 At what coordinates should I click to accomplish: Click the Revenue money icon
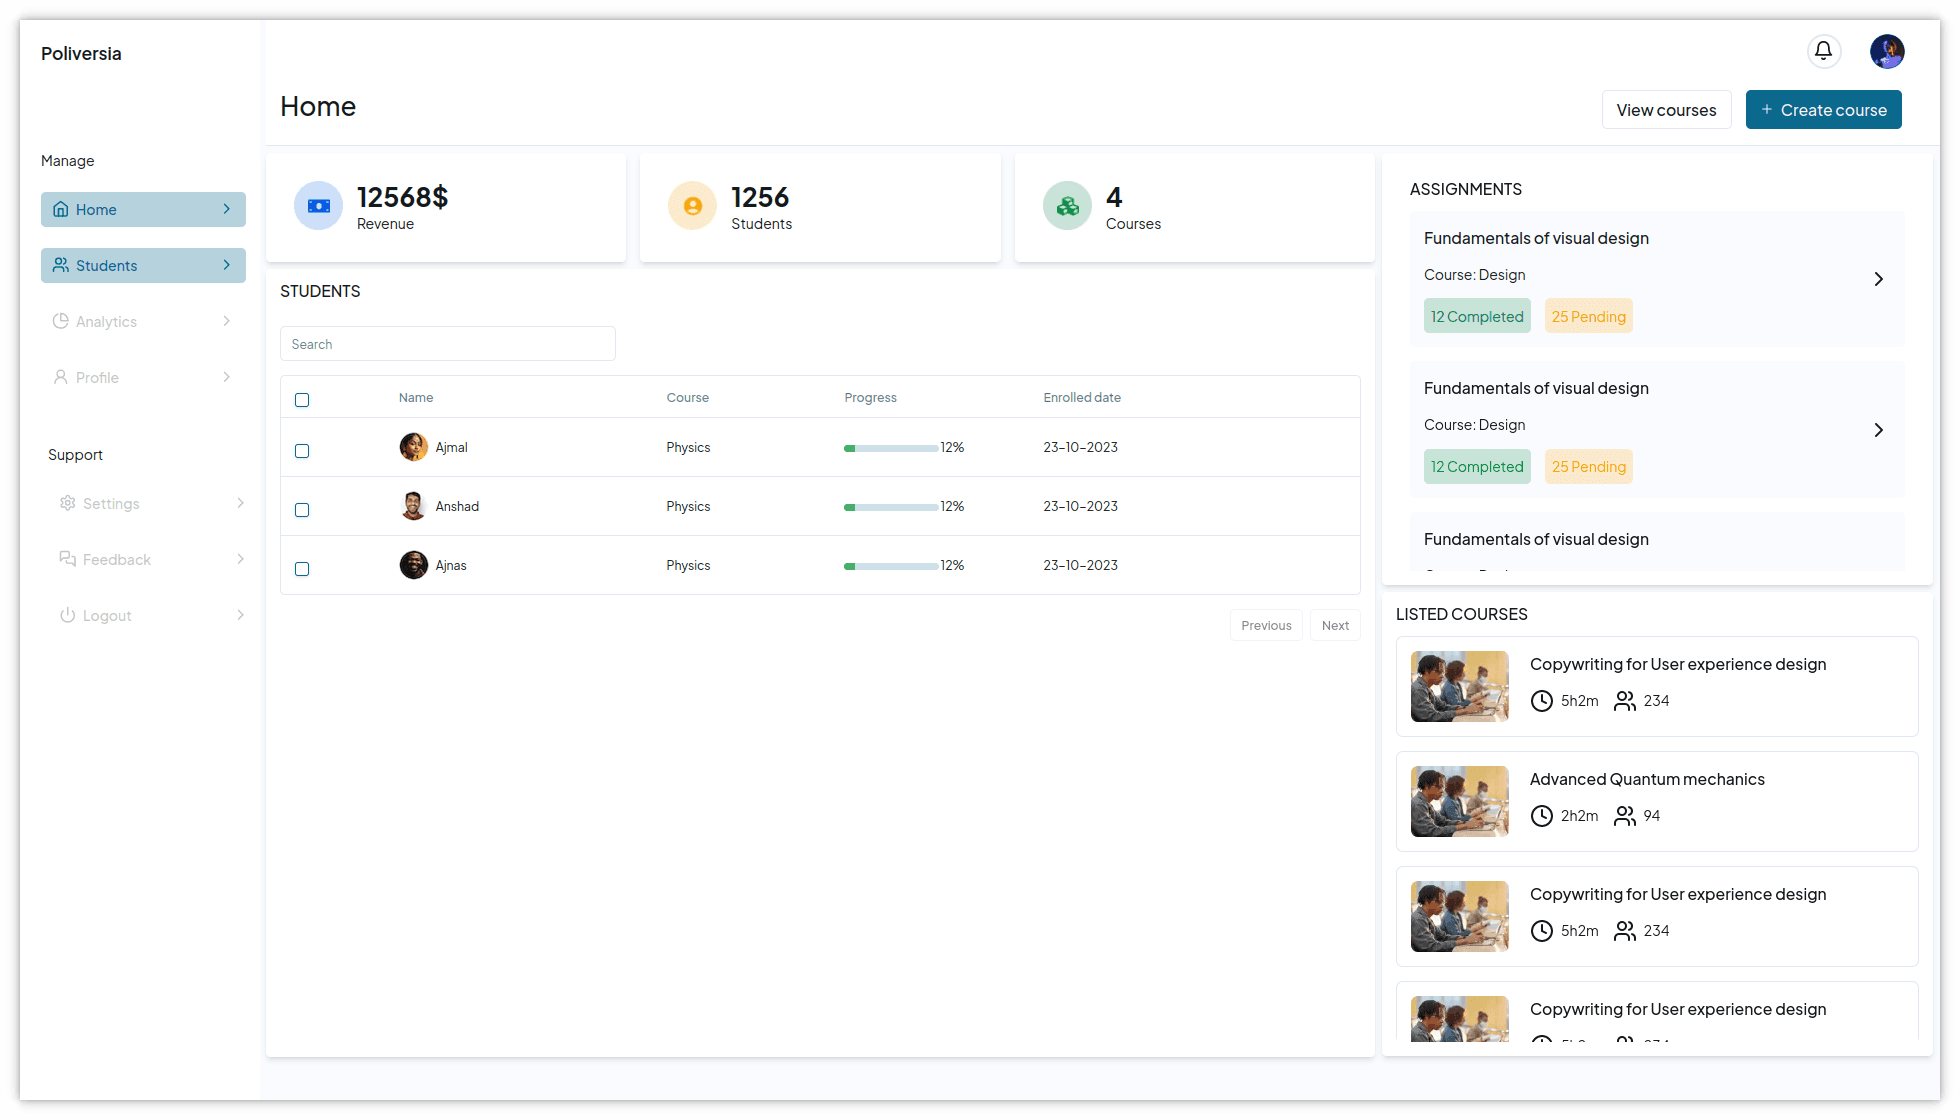(x=318, y=206)
